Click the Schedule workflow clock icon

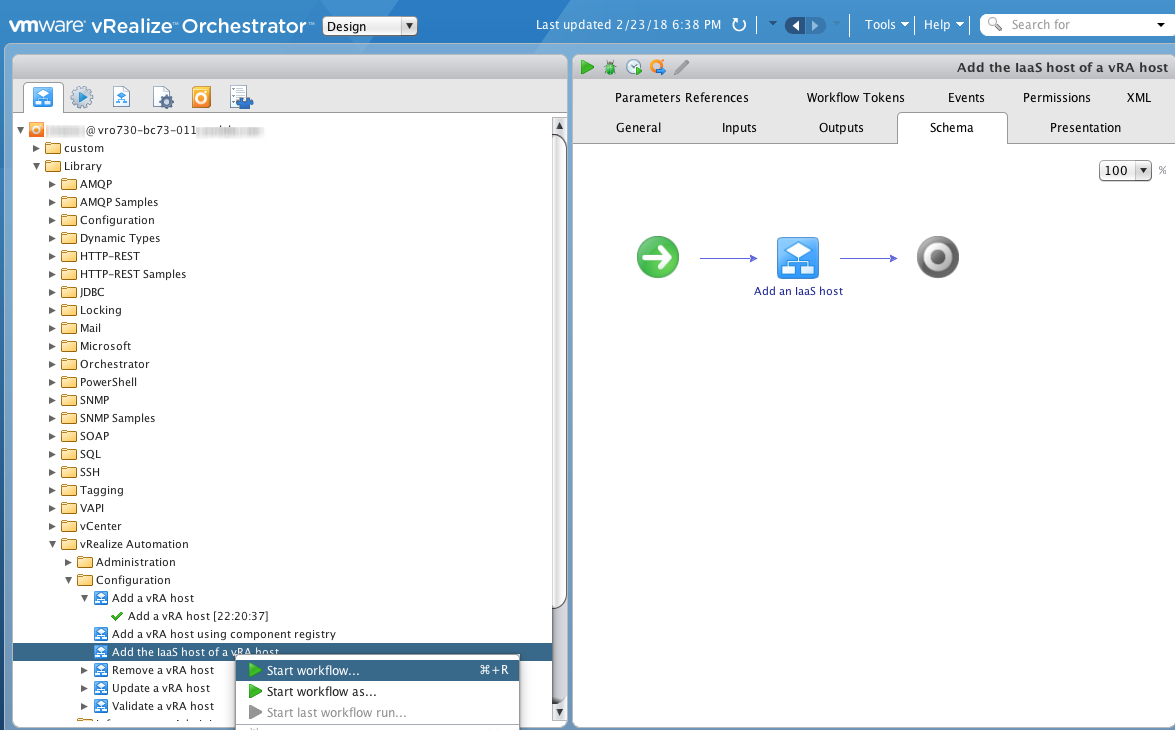(x=634, y=67)
